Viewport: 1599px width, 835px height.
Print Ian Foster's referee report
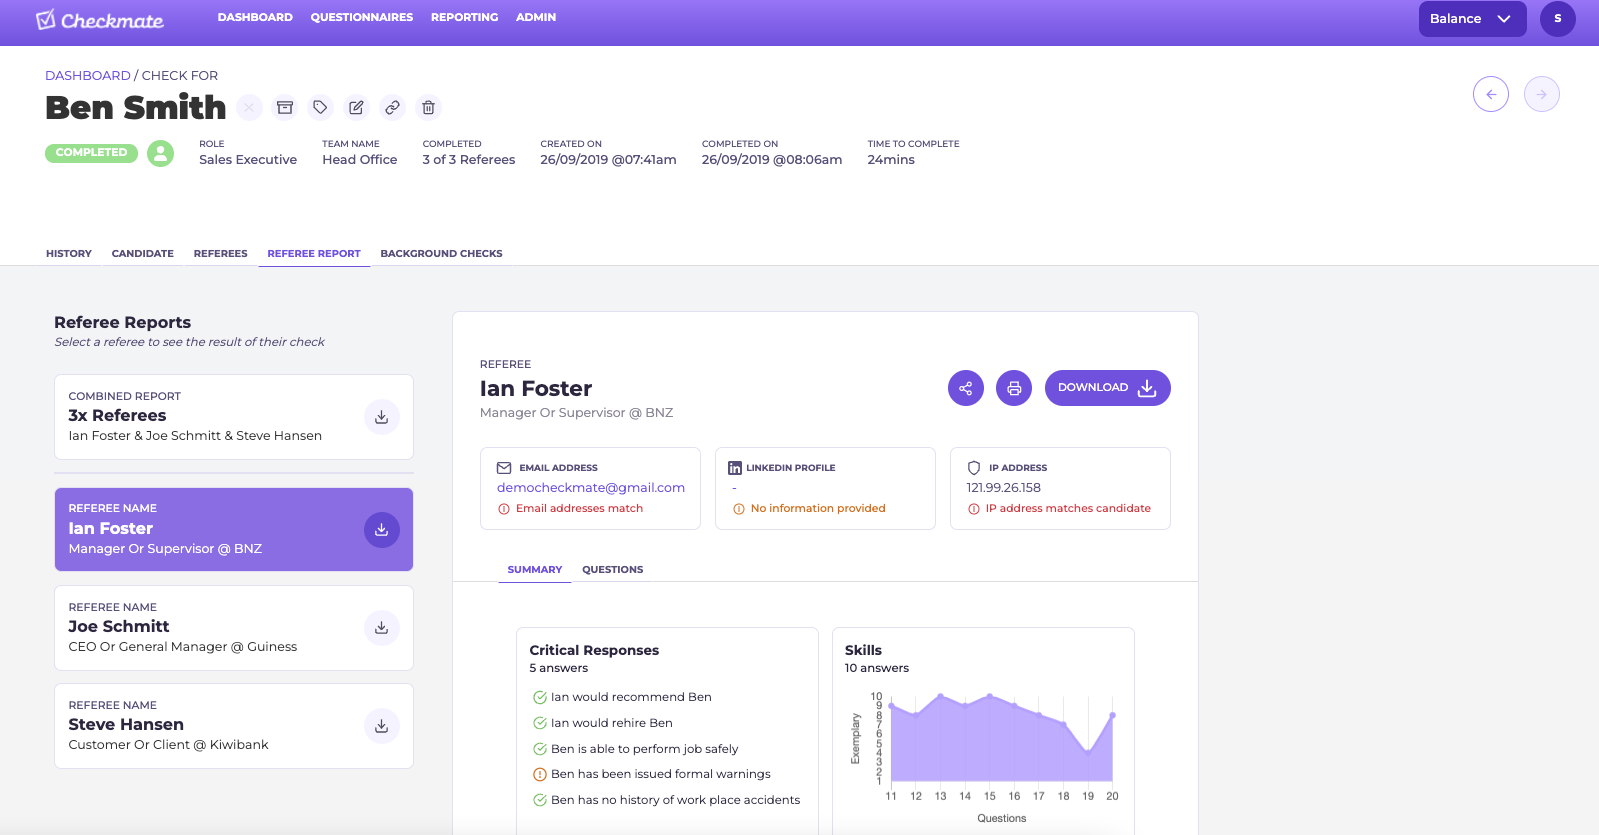(x=1014, y=388)
